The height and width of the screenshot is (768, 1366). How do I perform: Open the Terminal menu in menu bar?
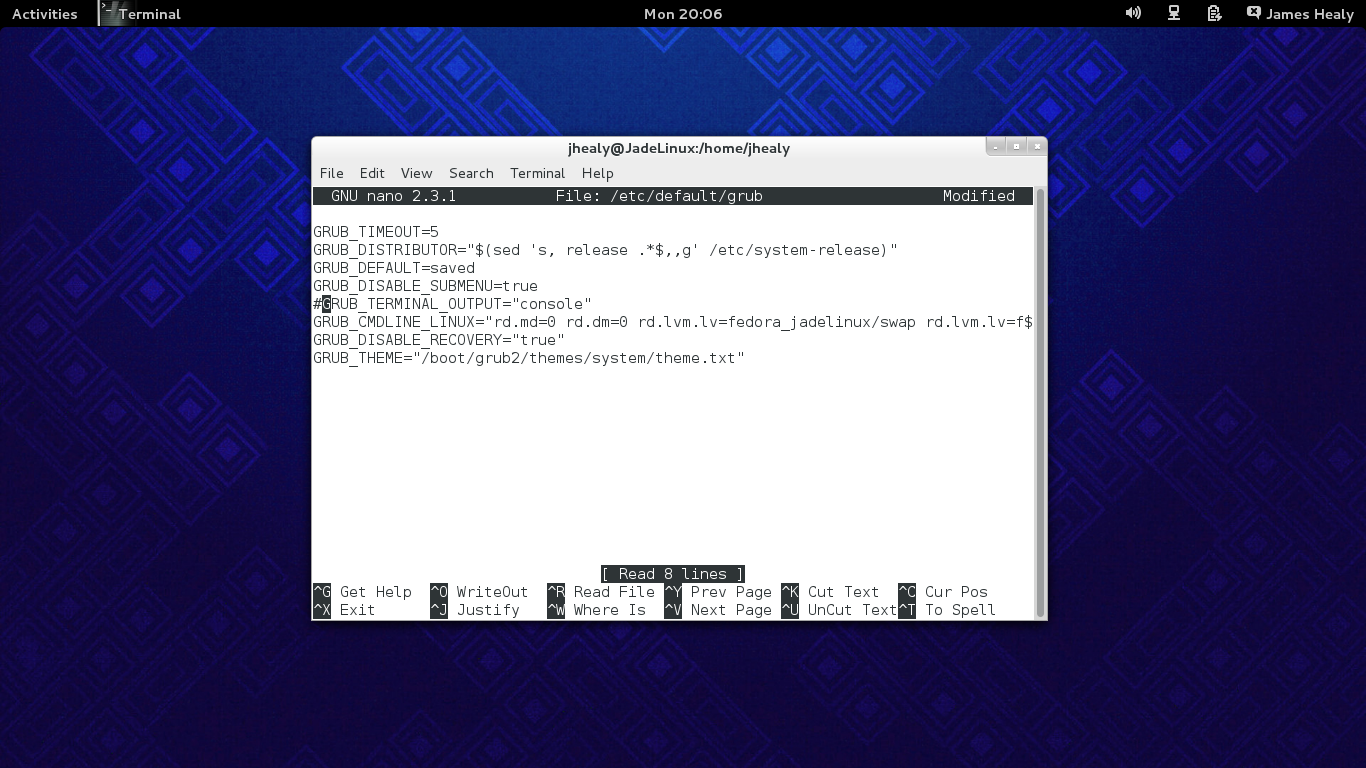coord(537,173)
